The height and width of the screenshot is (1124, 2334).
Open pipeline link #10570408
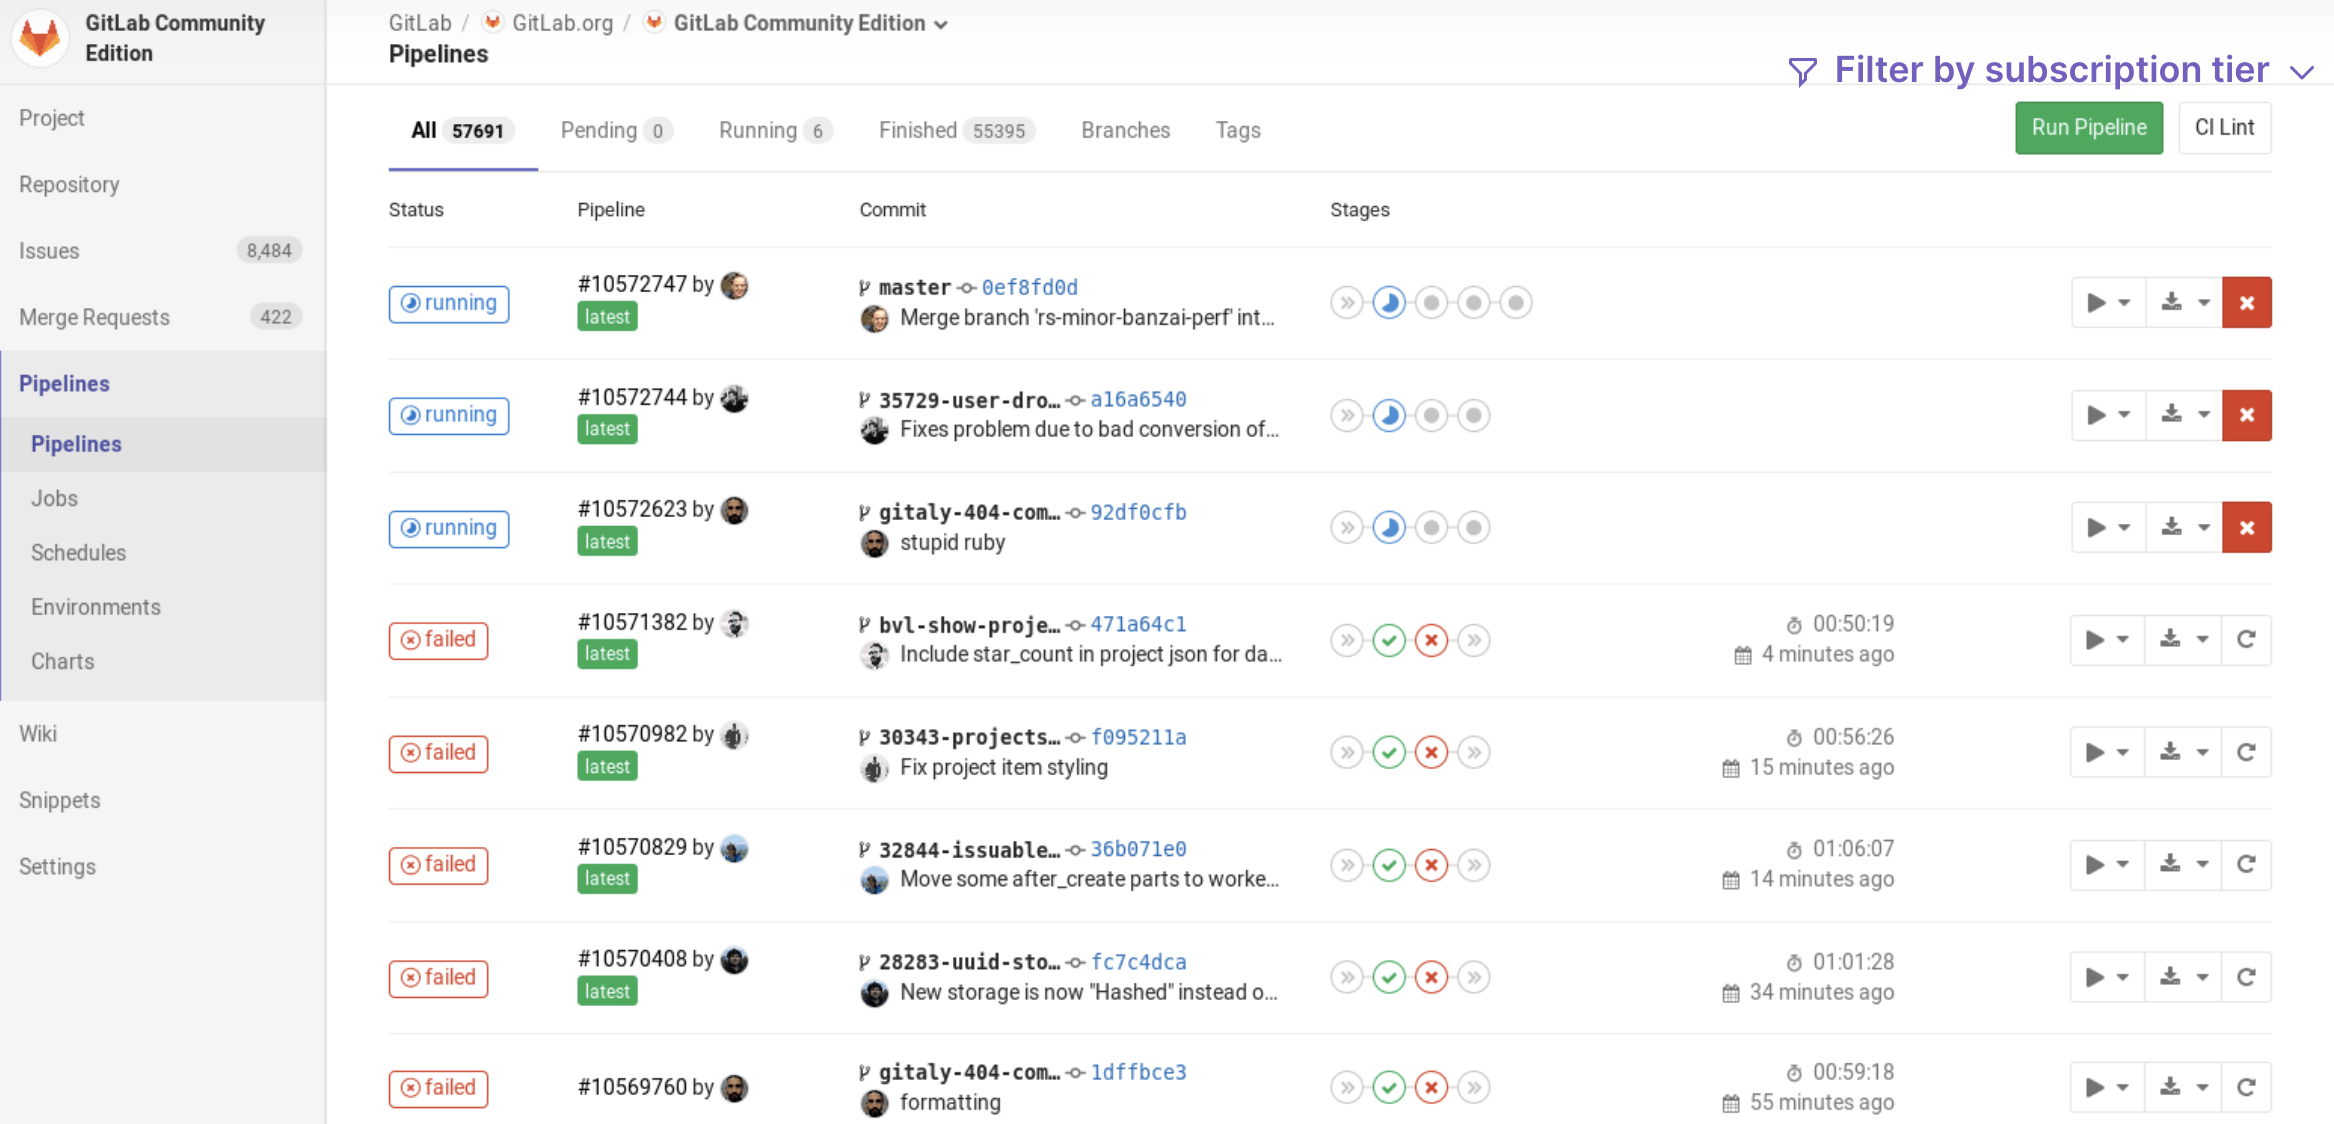pyautogui.click(x=631, y=959)
